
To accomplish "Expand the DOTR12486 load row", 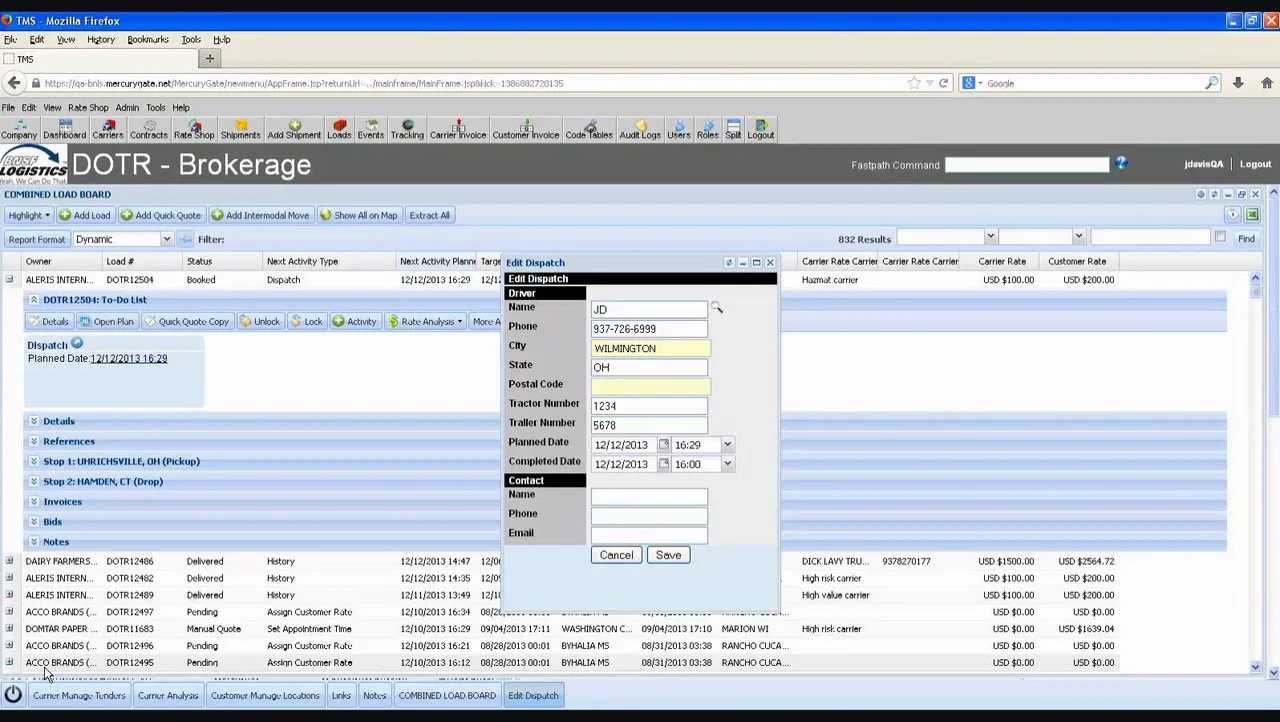I will 9,561.
